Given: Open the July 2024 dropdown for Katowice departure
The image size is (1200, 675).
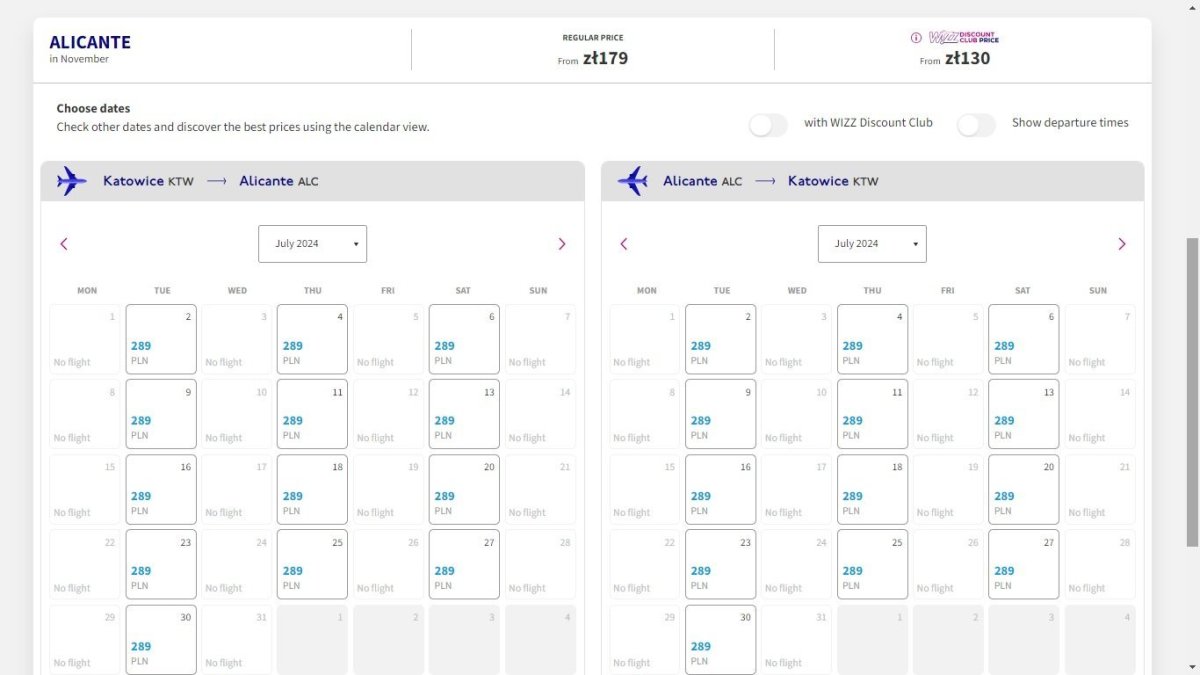Looking at the screenshot, I should coord(312,244).
